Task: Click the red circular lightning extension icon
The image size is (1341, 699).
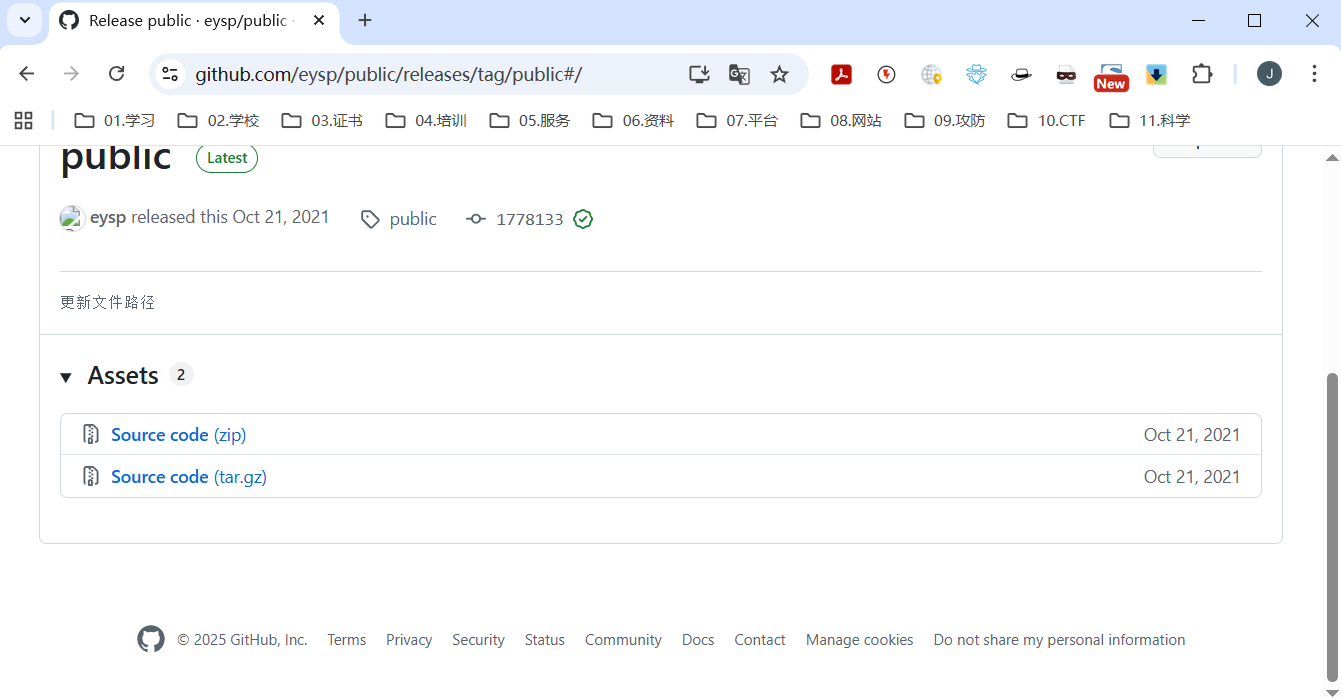Action: coord(886,74)
